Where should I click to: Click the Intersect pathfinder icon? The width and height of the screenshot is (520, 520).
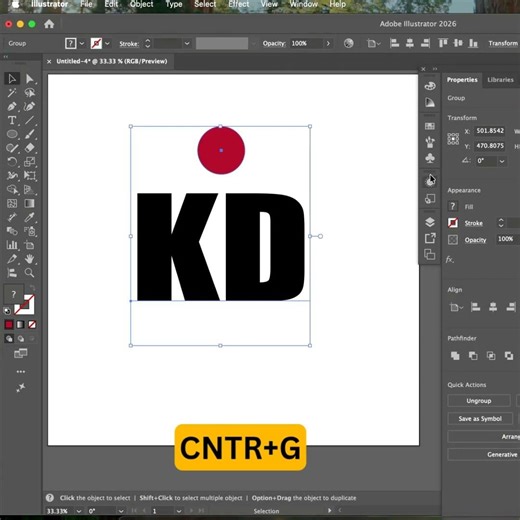491,356
